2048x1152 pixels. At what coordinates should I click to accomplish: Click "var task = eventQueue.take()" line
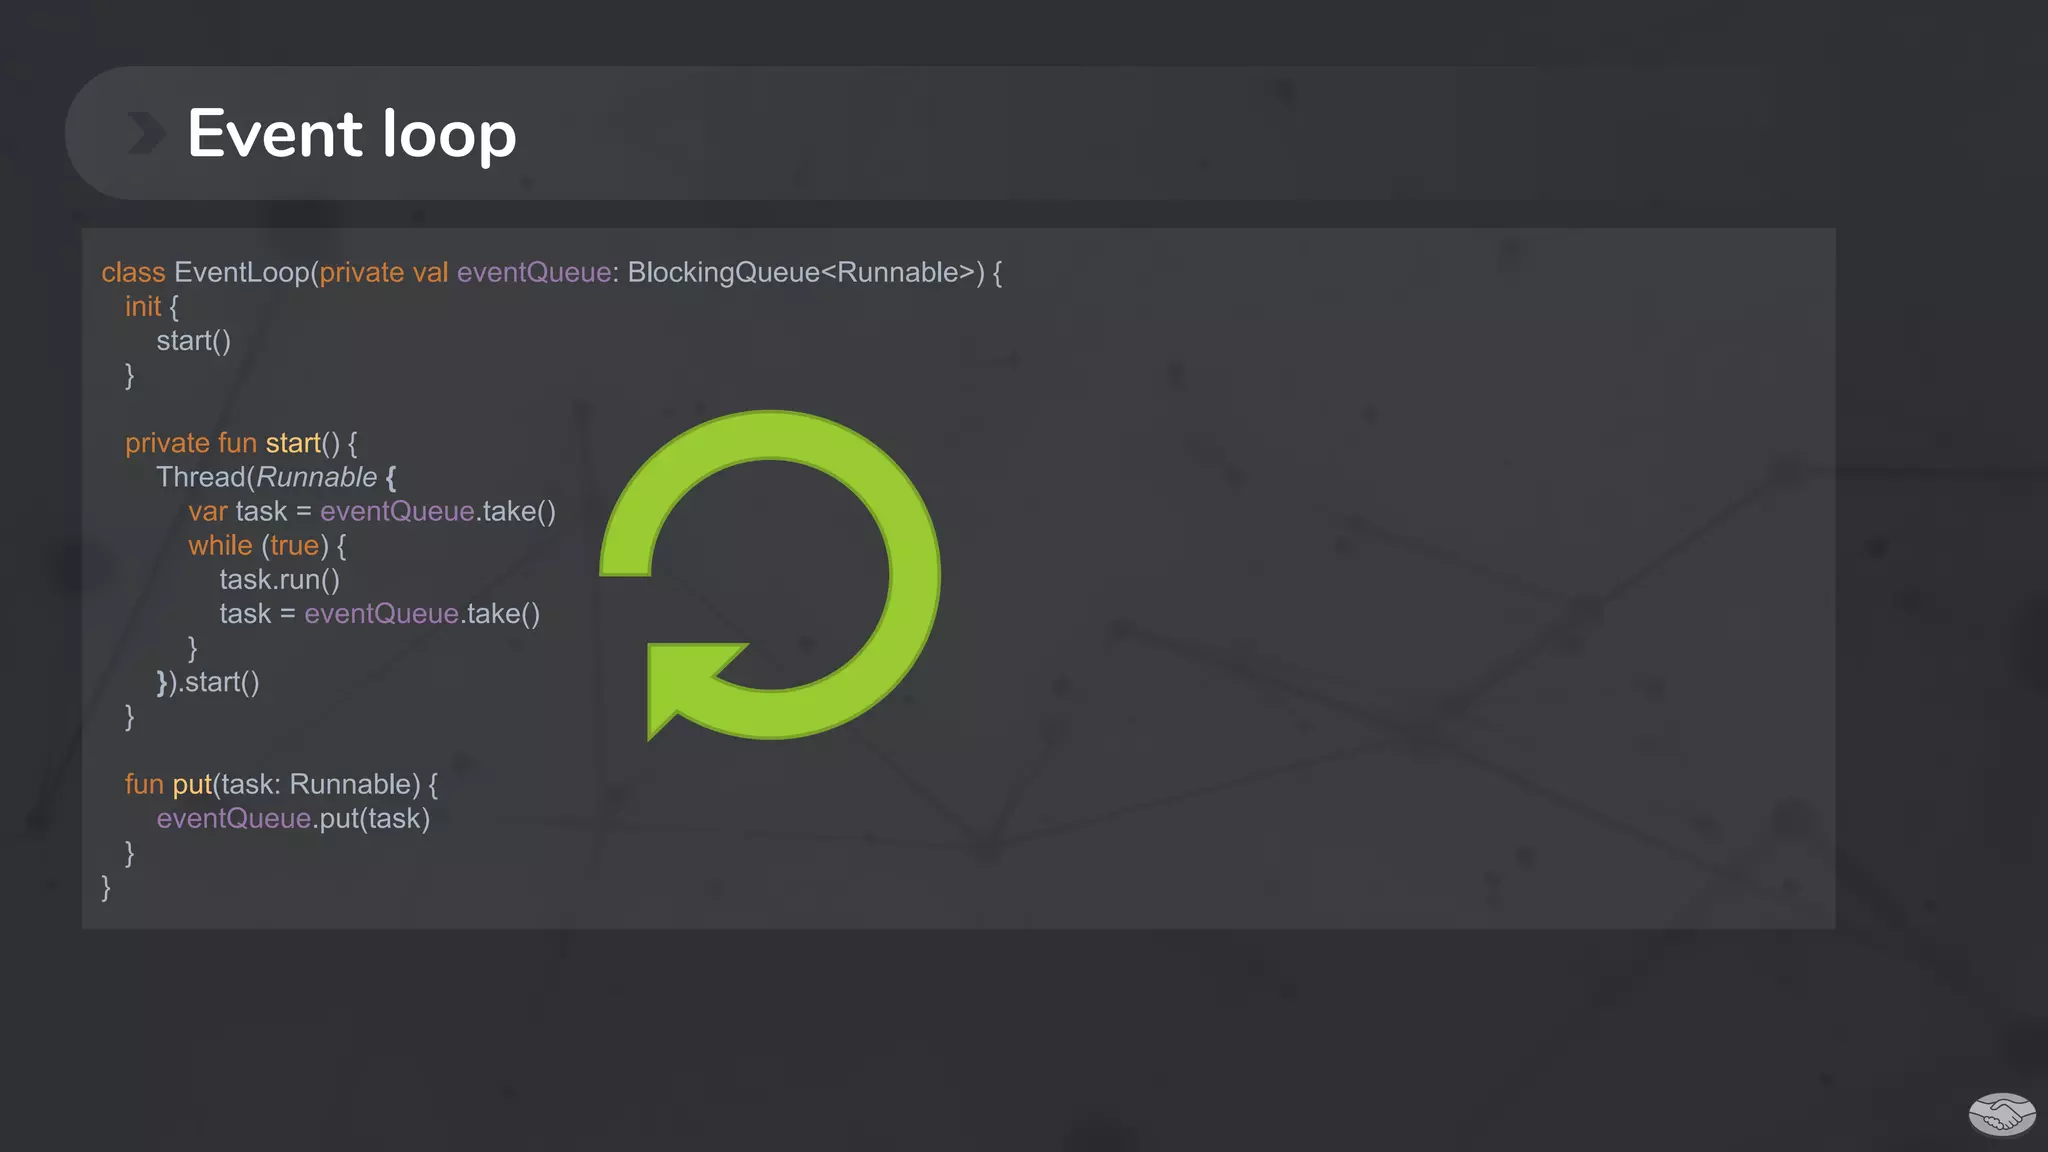[372, 511]
